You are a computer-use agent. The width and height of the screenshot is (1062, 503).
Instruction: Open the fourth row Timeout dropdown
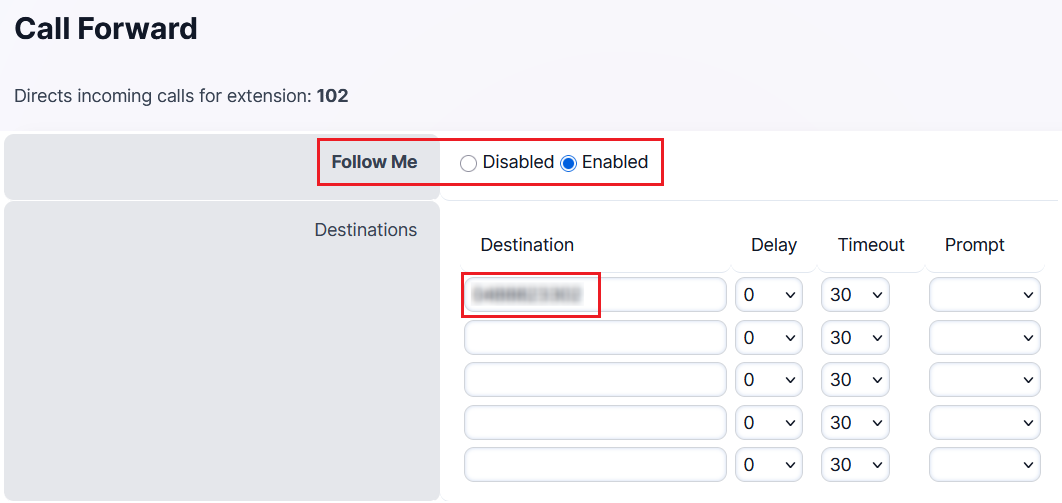[x=855, y=423]
